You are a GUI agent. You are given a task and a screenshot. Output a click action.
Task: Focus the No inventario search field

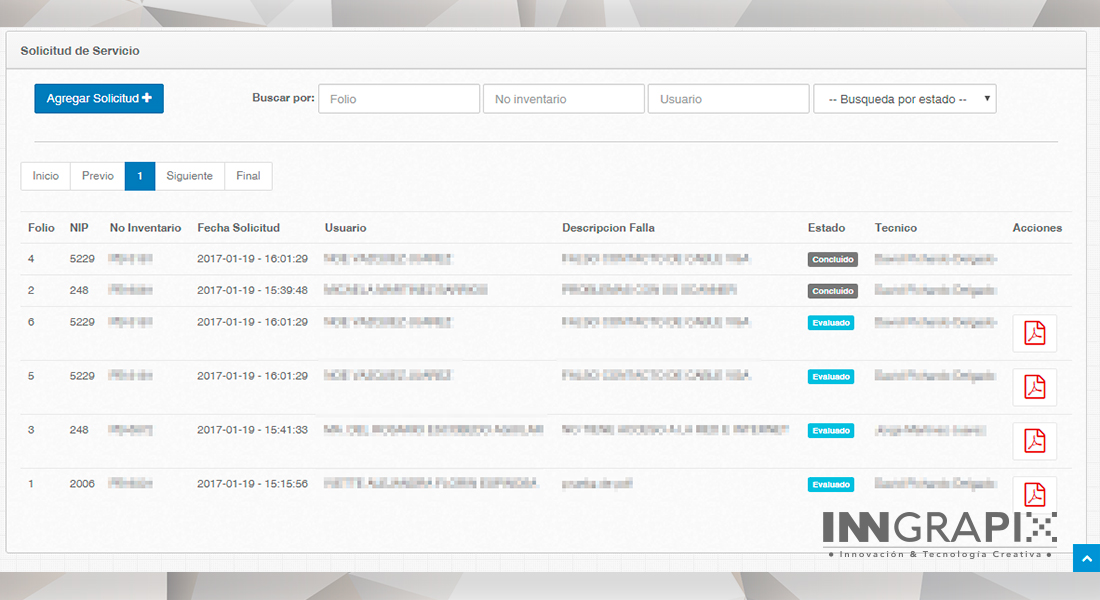(x=563, y=99)
